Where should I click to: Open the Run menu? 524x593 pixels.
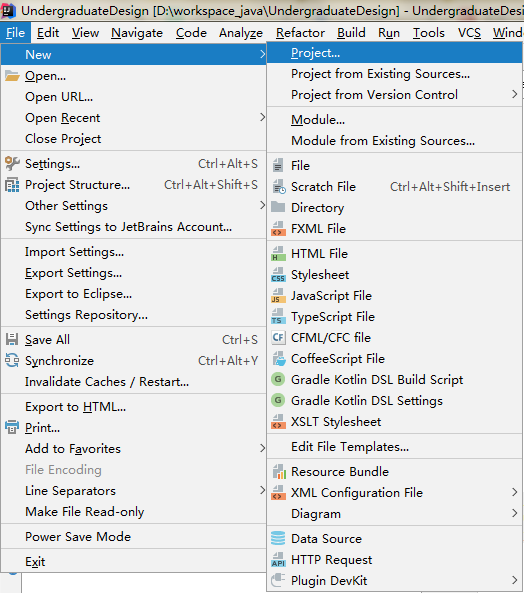[389, 33]
